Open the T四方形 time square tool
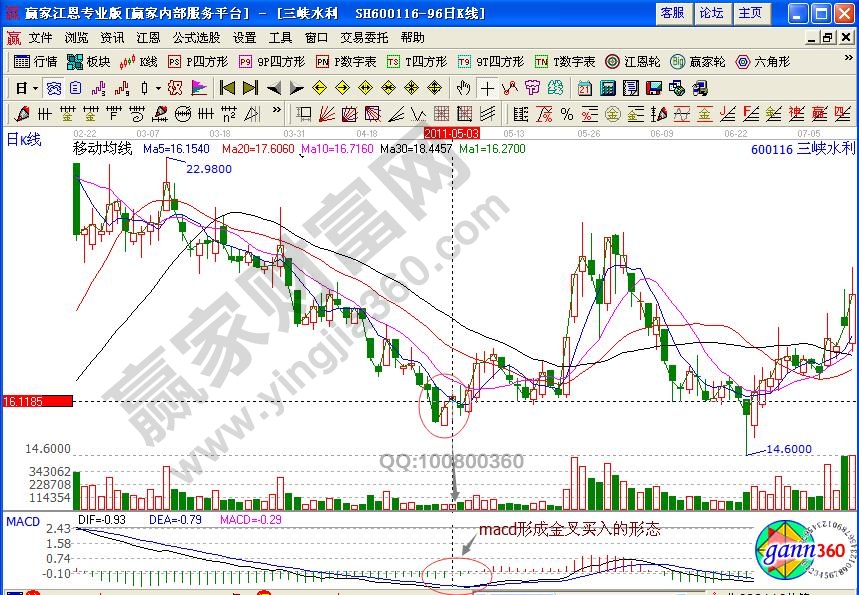 point(417,62)
